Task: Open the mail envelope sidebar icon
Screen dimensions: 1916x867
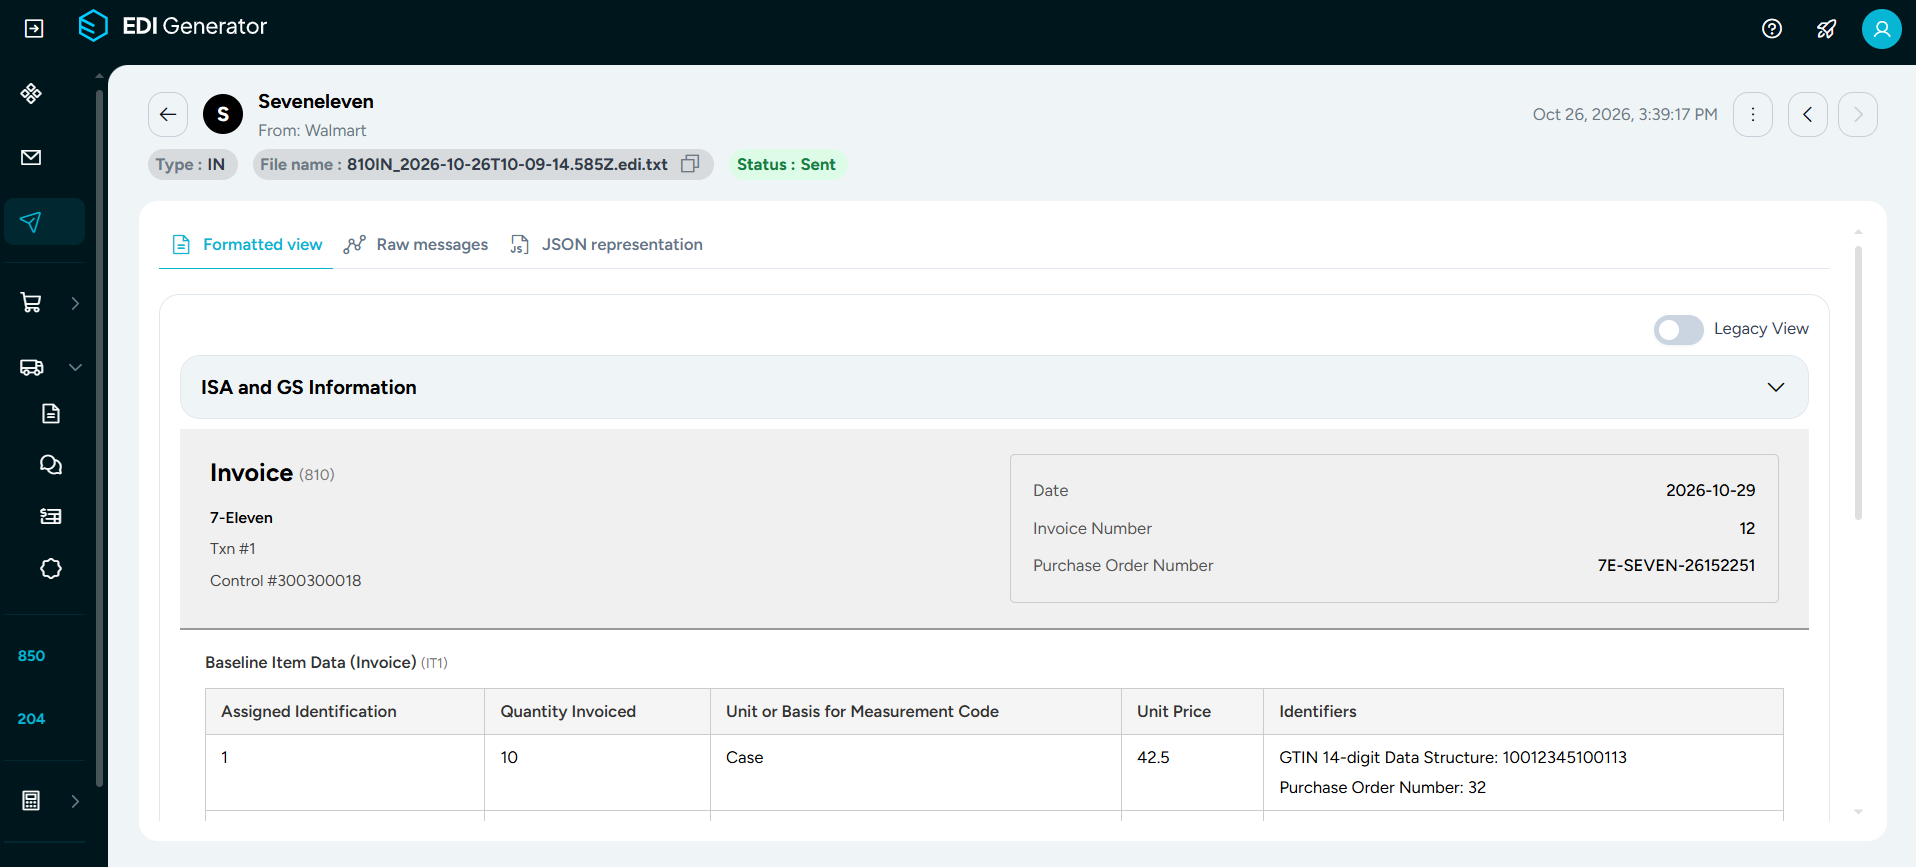Action: point(31,157)
